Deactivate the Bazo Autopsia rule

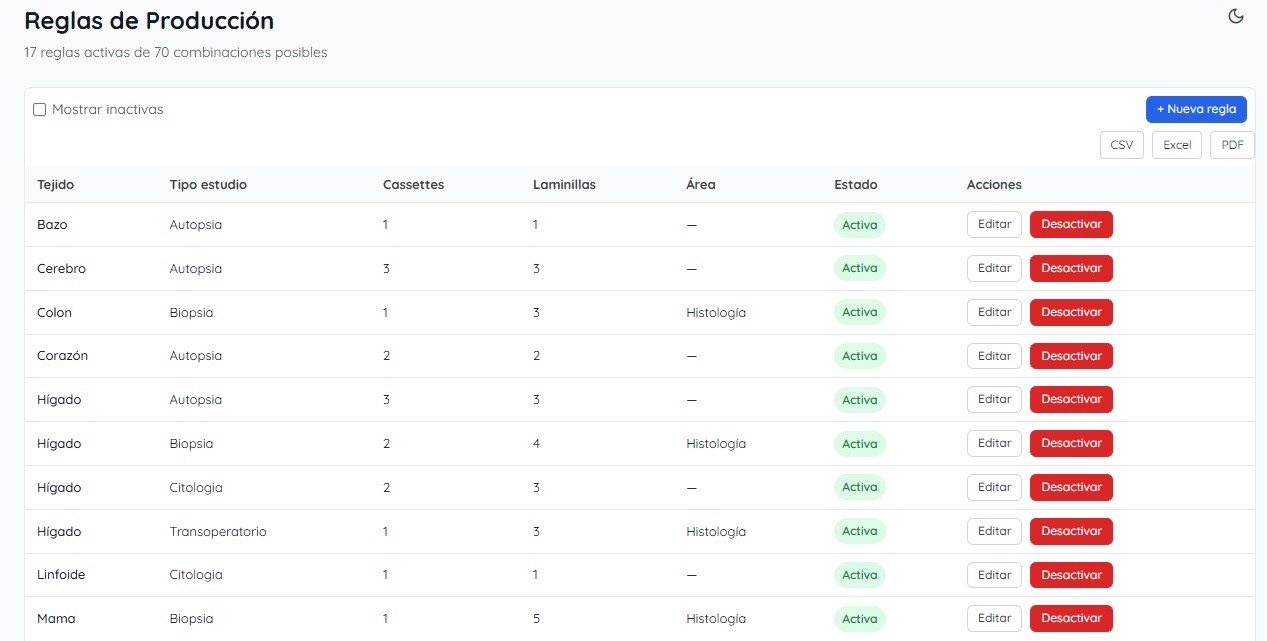[x=1071, y=224]
